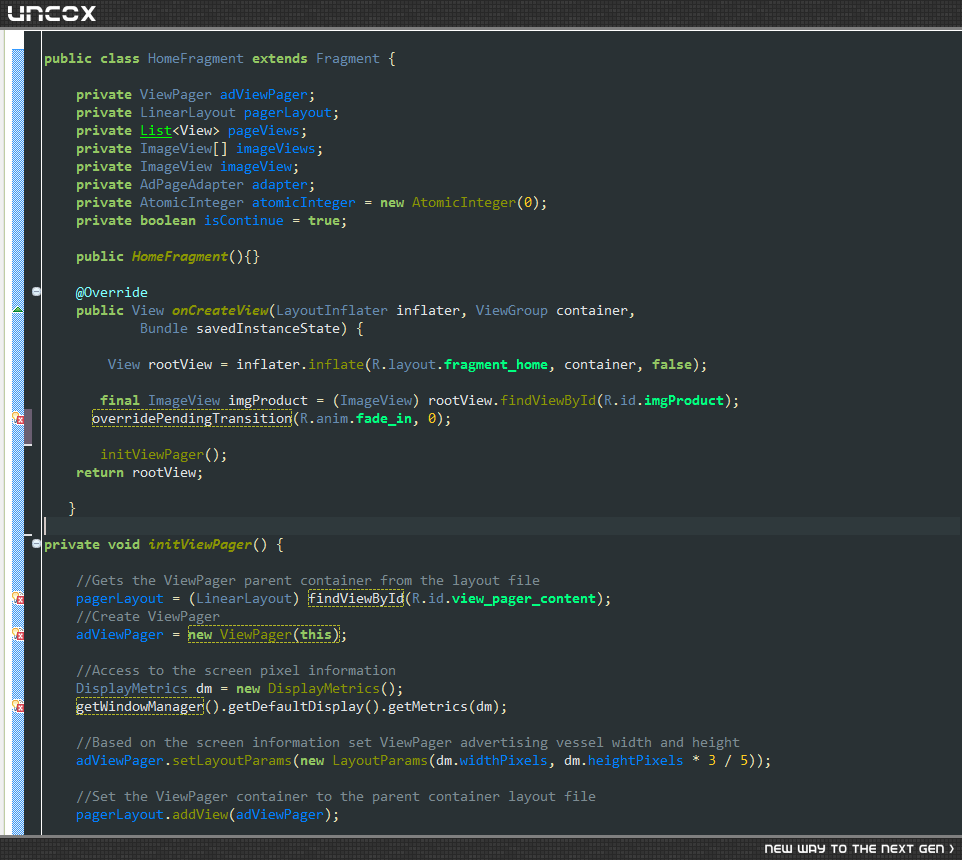Click the imageViews array field name
This screenshot has width=962, height=860.
276,148
